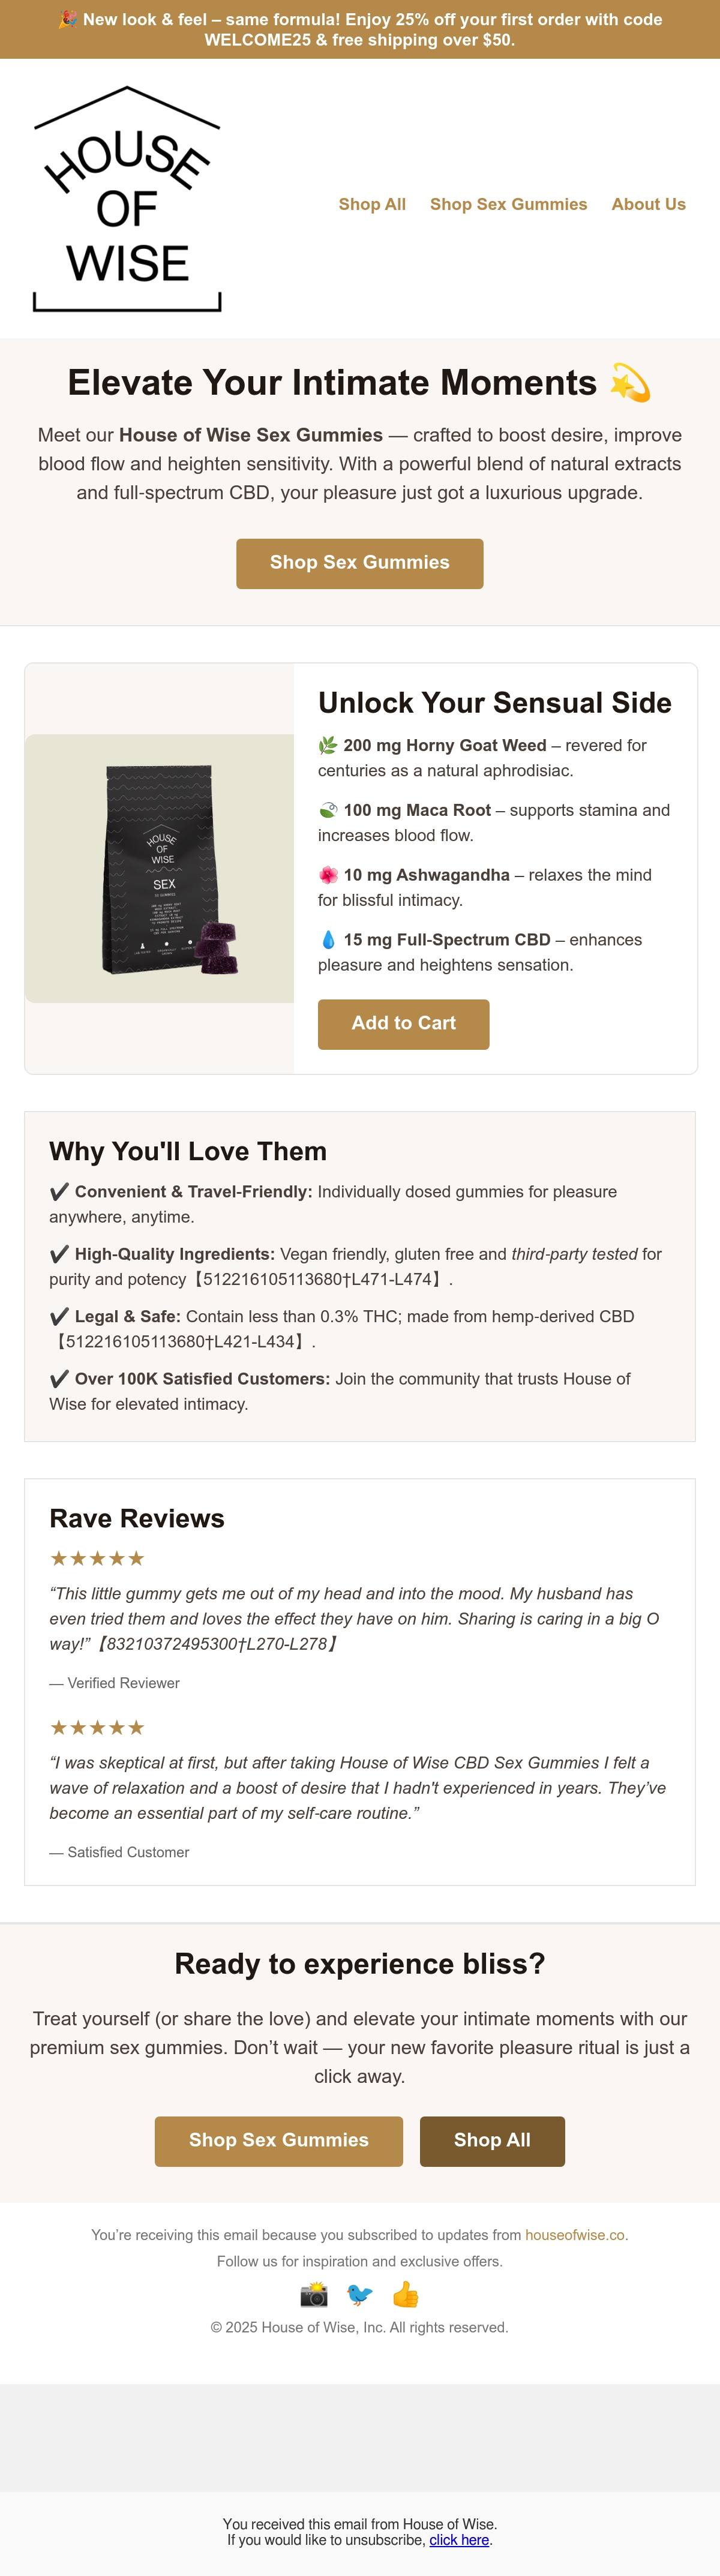Click the dizzy star emoji beside headline
Image resolution: width=720 pixels, height=2576 pixels.
[630, 383]
